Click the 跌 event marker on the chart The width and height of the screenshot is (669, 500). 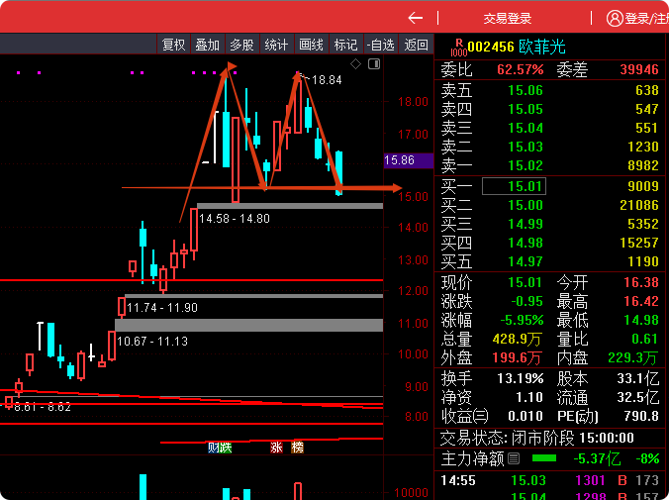(x=226, y=448)
